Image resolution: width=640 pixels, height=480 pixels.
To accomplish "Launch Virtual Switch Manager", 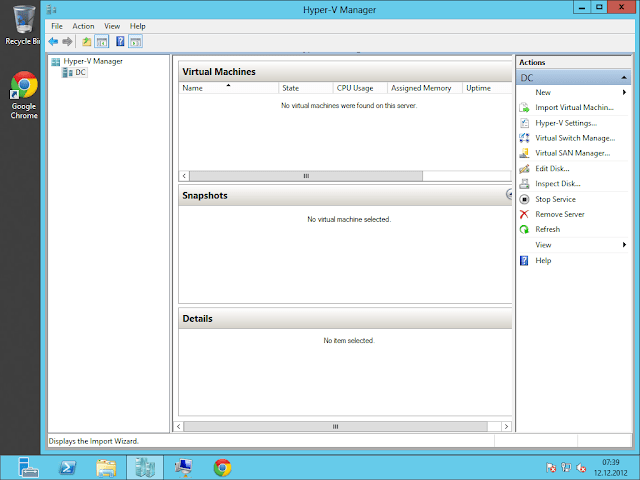I will point(574,138).
